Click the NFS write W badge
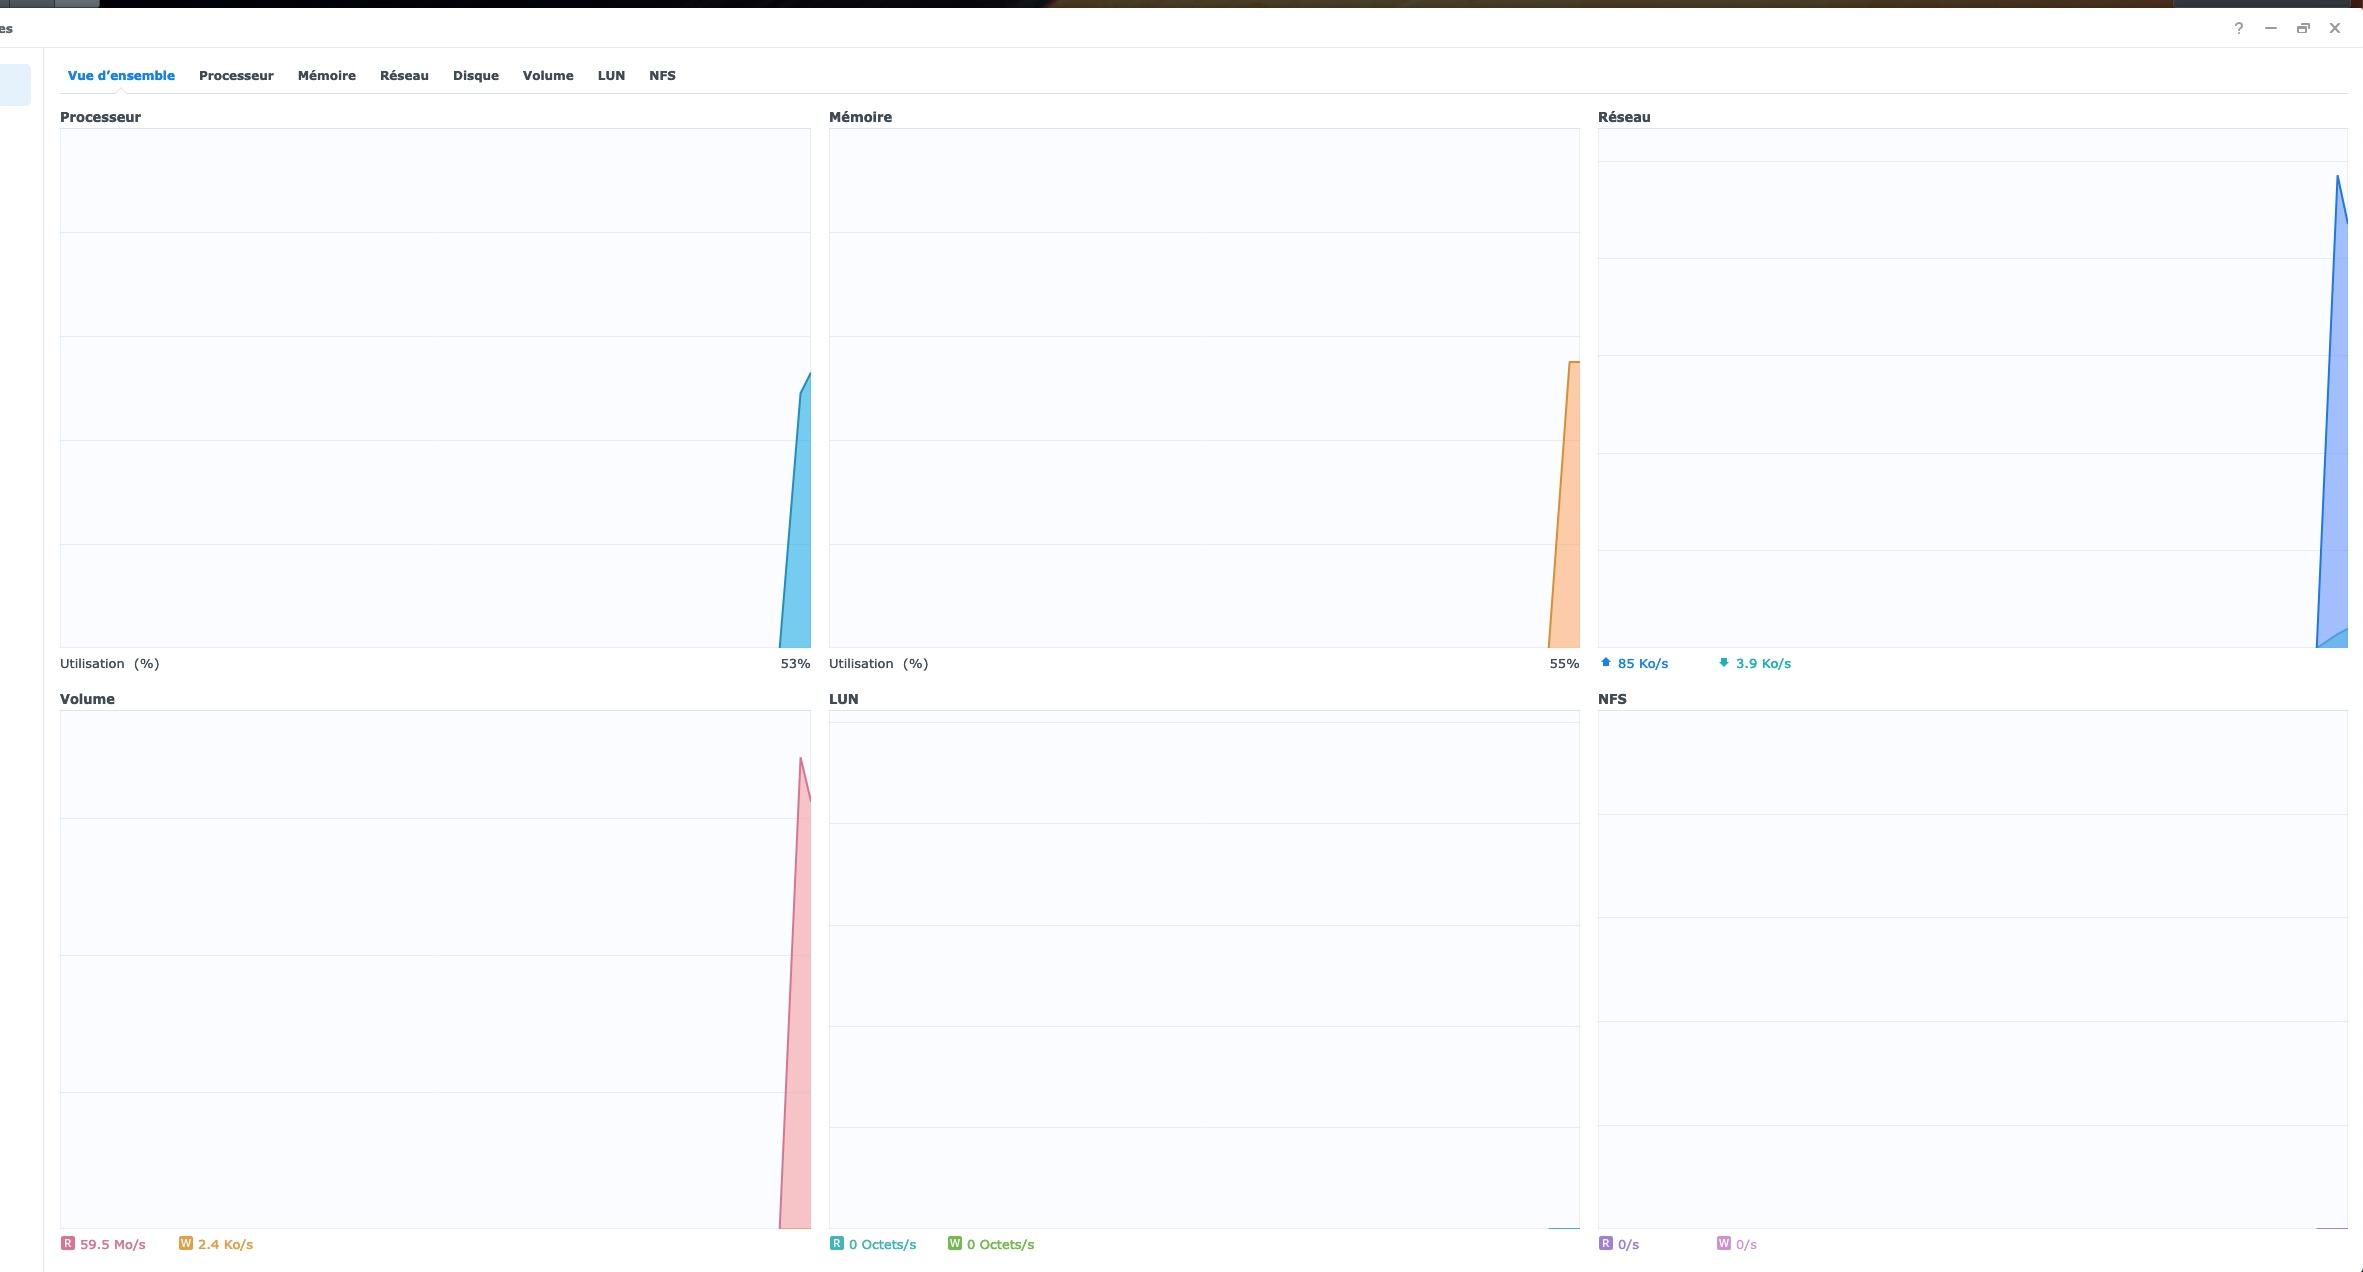 (x=1723, y=1244)
